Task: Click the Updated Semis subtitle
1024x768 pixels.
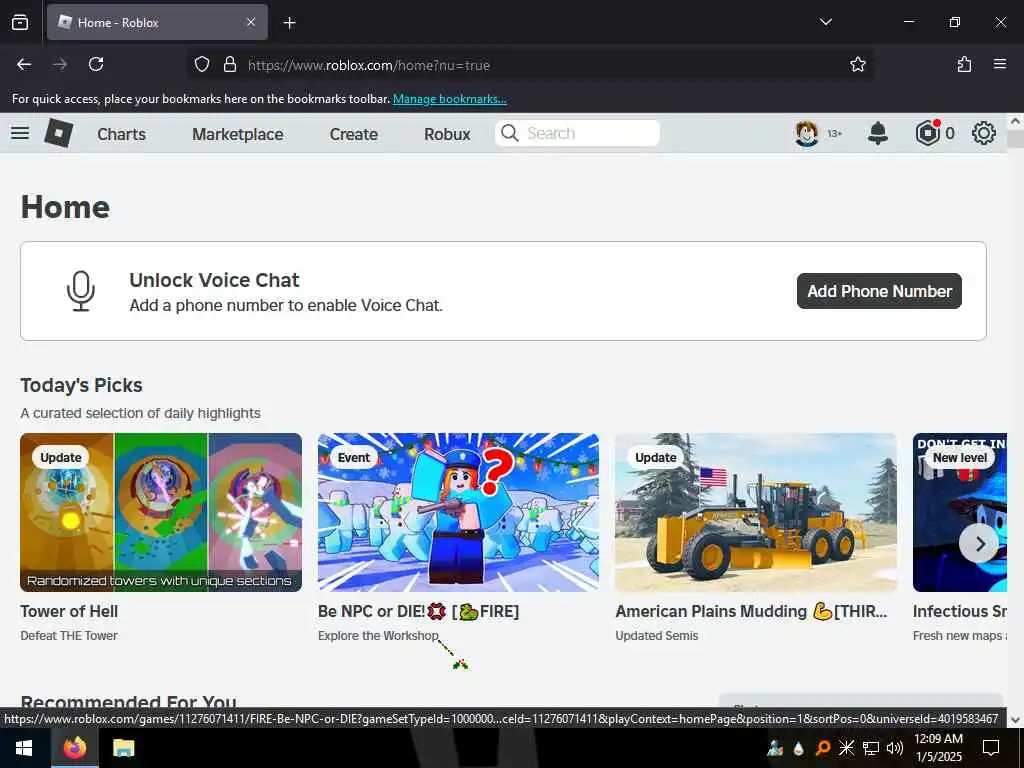Action: (656, 635)
